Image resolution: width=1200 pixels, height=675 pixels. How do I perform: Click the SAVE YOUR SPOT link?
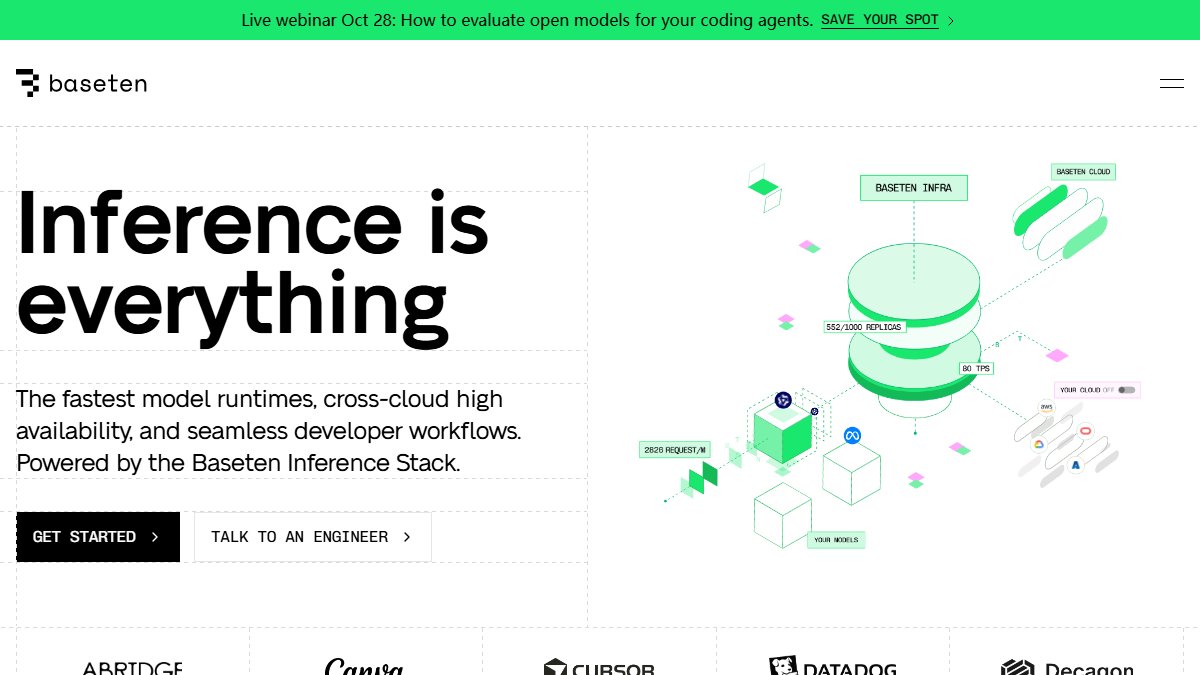coord(880,20)
